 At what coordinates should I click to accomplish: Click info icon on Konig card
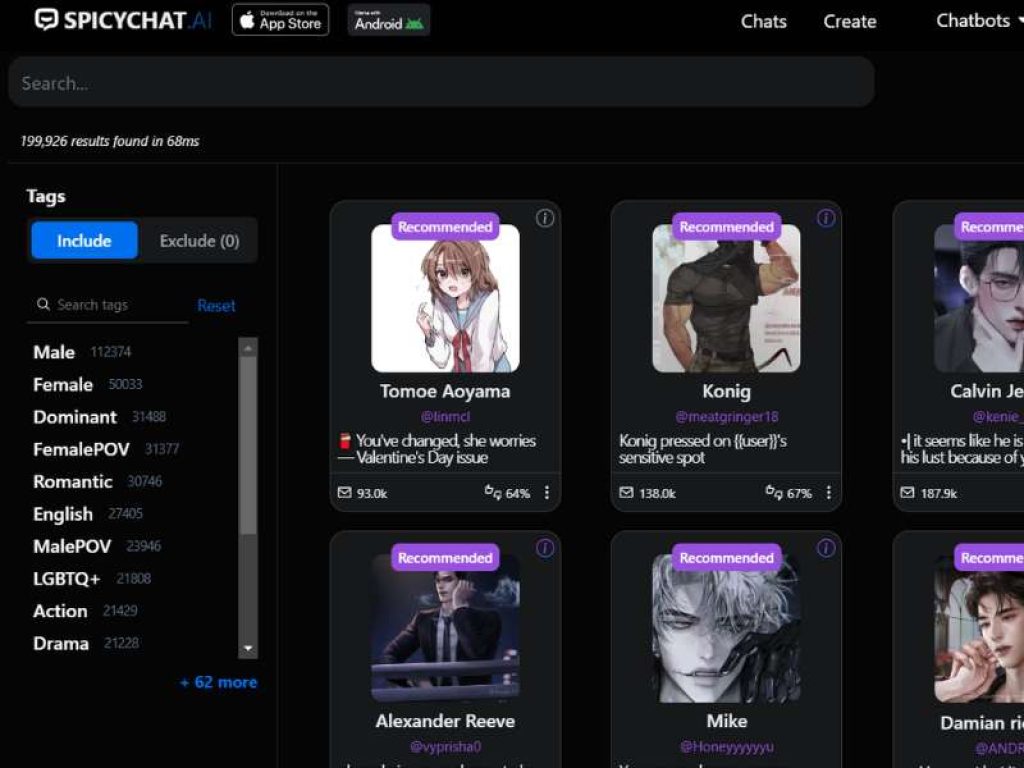[x=826, y=218]
